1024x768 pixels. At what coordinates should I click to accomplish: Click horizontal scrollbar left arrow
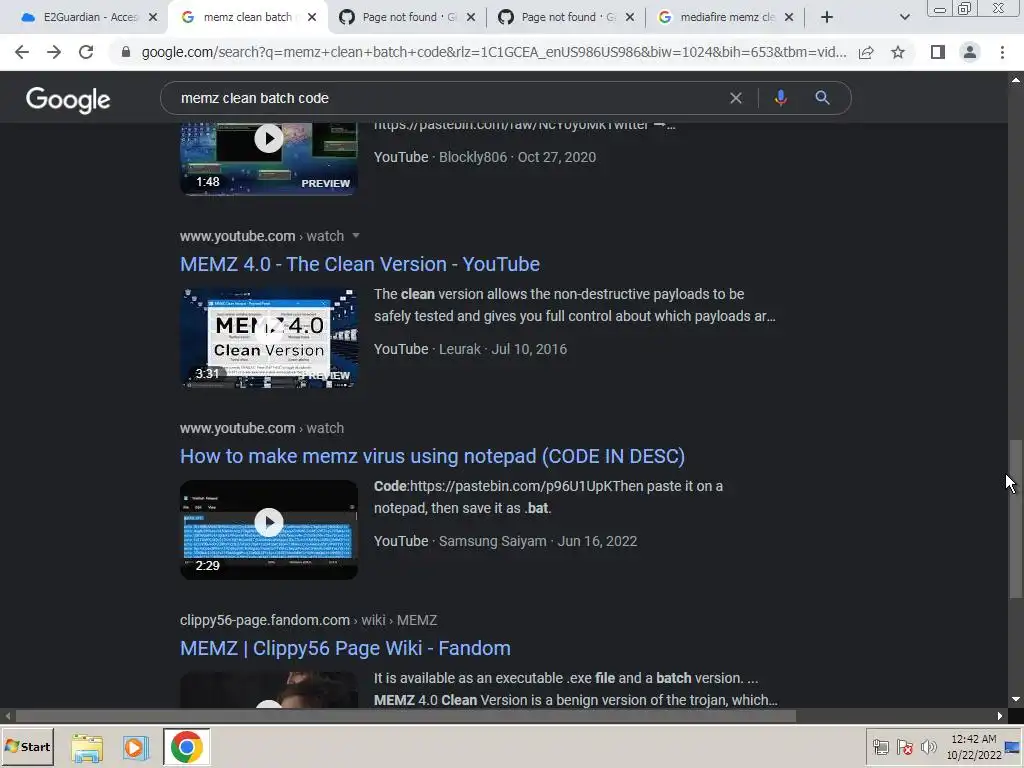pyautogui.click(x=8, y=716)
